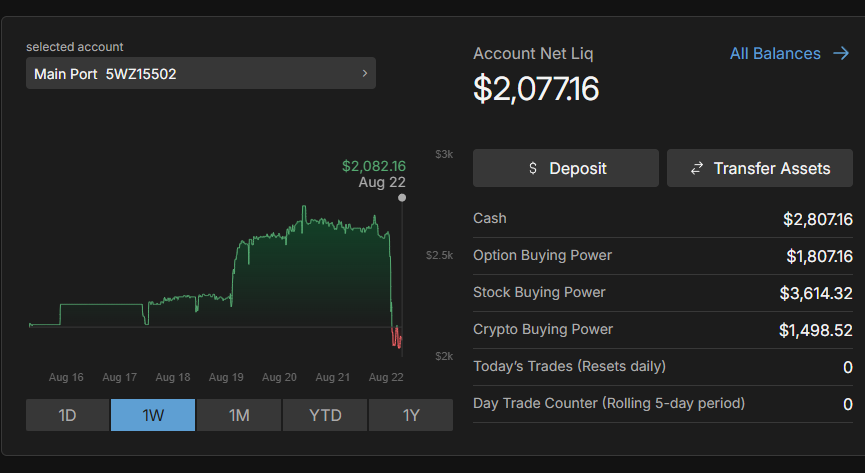This screenshot has width=865, height=473.
Task: Click the Aug 22 chart marker dot
Action: tap(402, 198)
